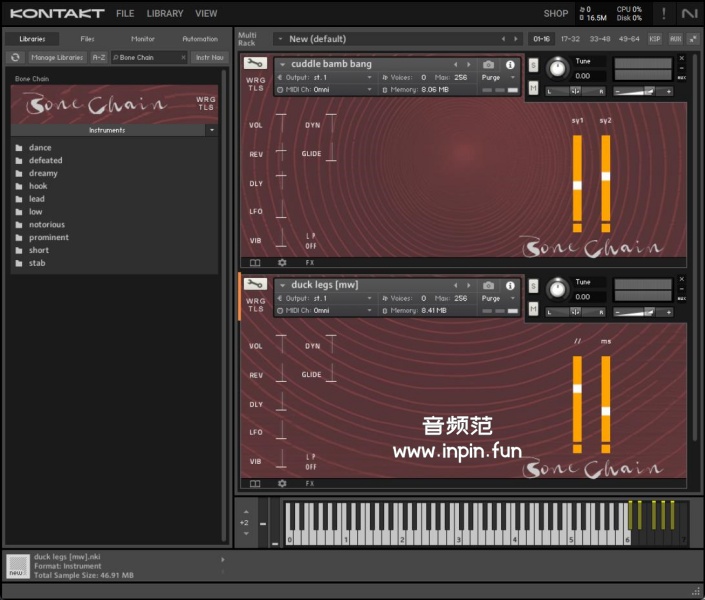Click the Native Instruments logo icon
This screenshot has height=600, width=705.
coord(689,13)
